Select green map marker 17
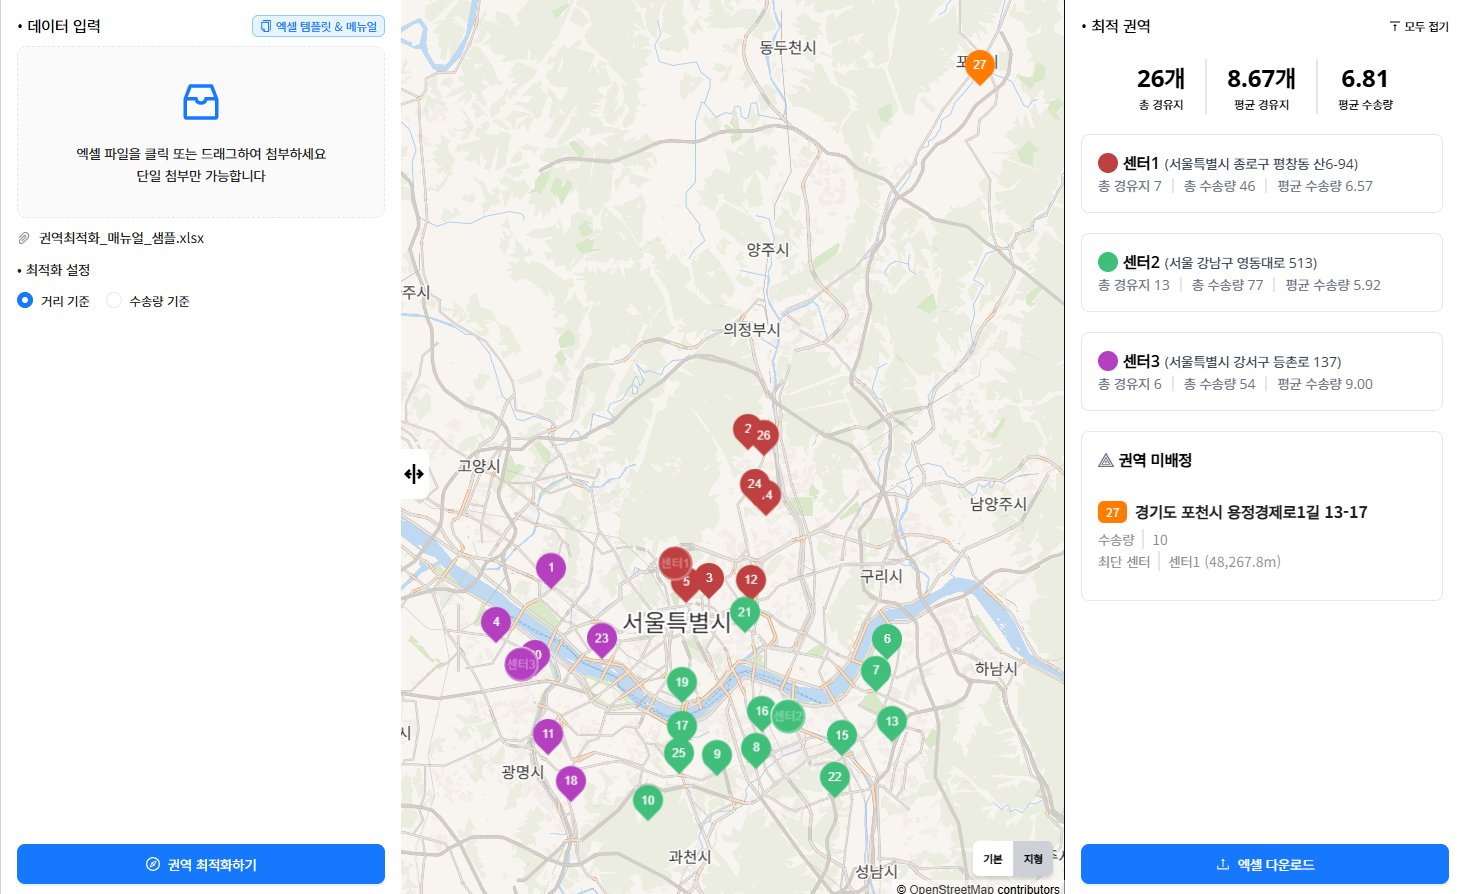 tap(682, 728)
